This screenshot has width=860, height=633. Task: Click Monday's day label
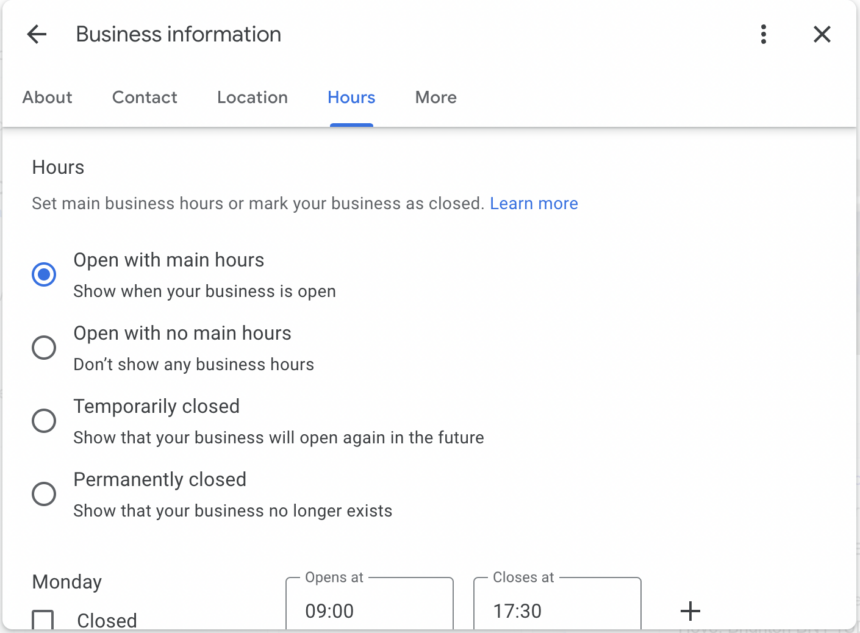[x=66, y=581]
